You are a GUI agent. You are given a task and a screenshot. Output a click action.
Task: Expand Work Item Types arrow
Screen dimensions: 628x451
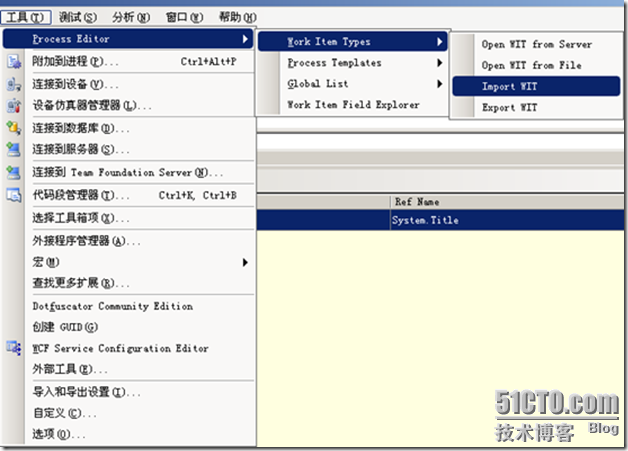point(439,41)
